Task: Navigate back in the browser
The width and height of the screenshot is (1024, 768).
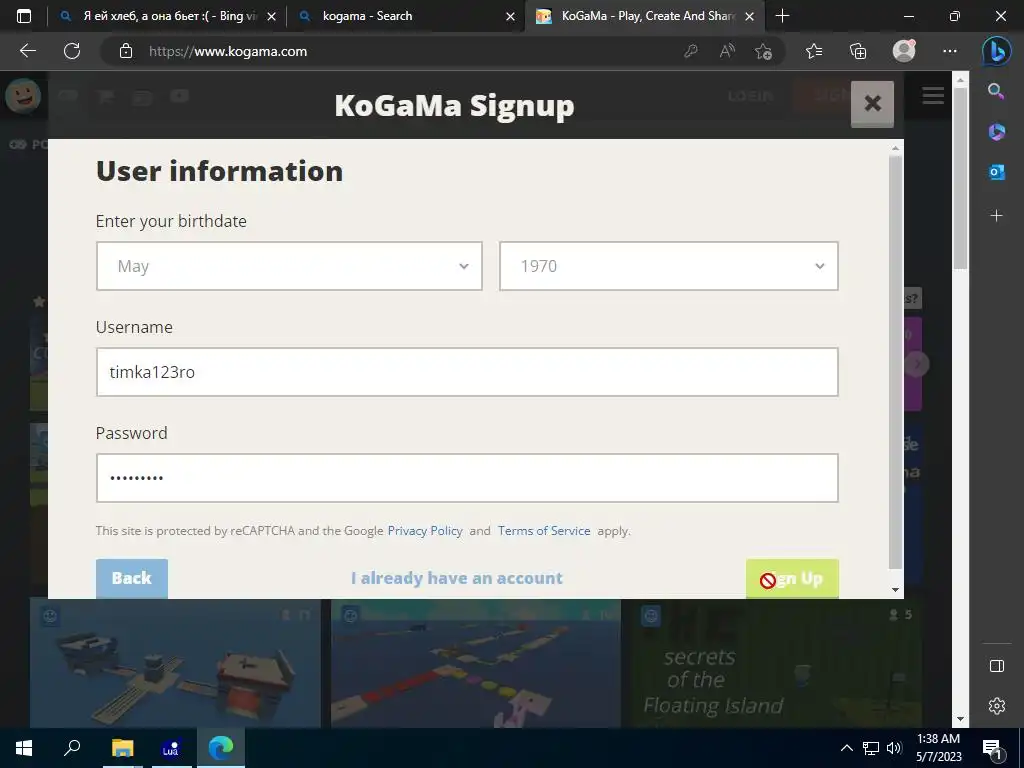Action: pos(27,51)
